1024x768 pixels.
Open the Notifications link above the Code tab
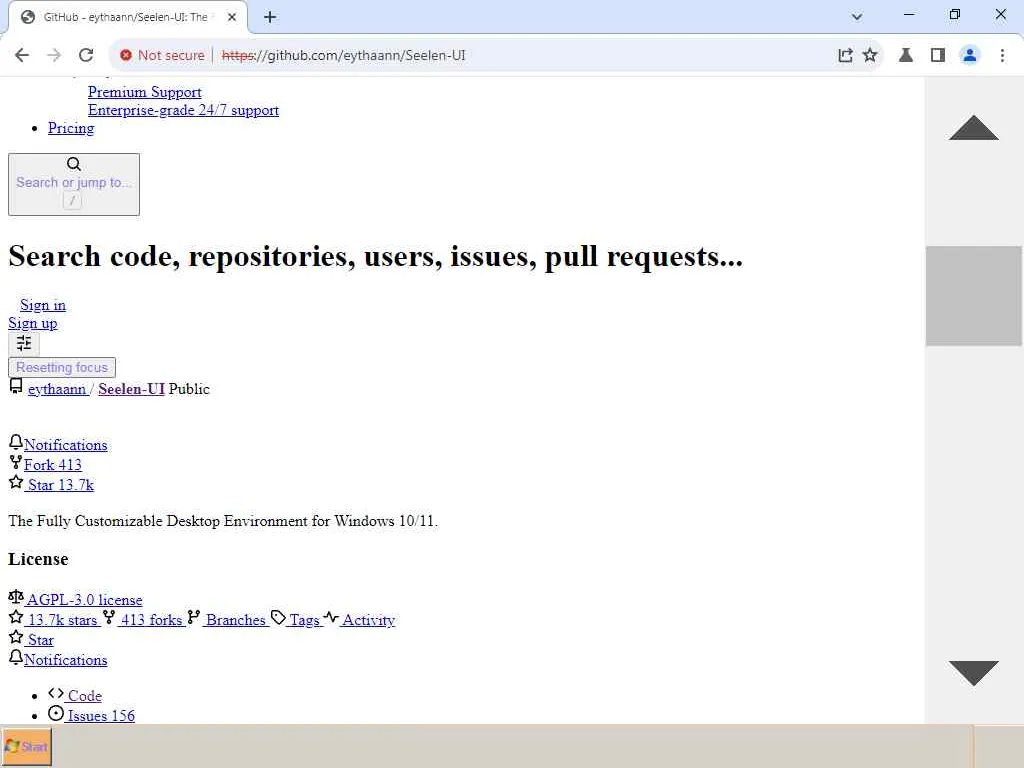coord(66,660)
